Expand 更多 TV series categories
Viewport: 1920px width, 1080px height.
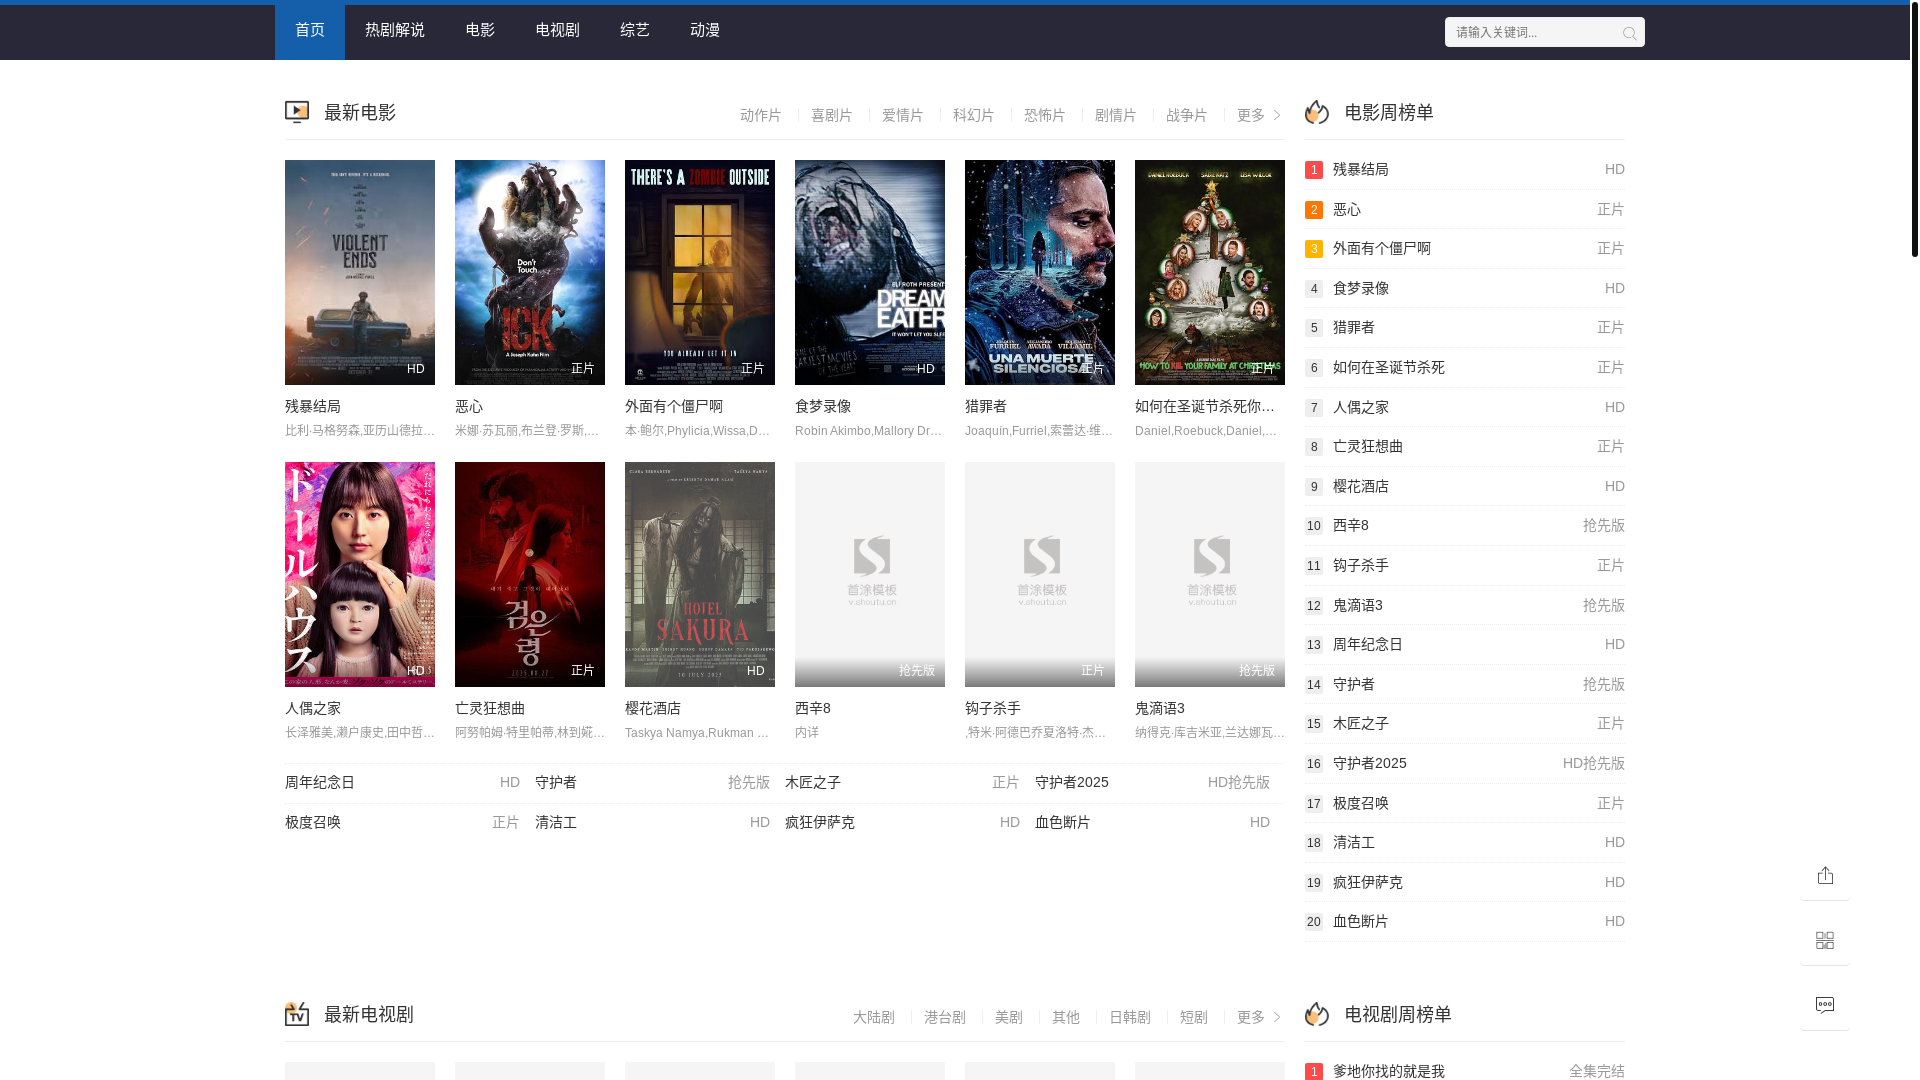coord(1259,1017)
